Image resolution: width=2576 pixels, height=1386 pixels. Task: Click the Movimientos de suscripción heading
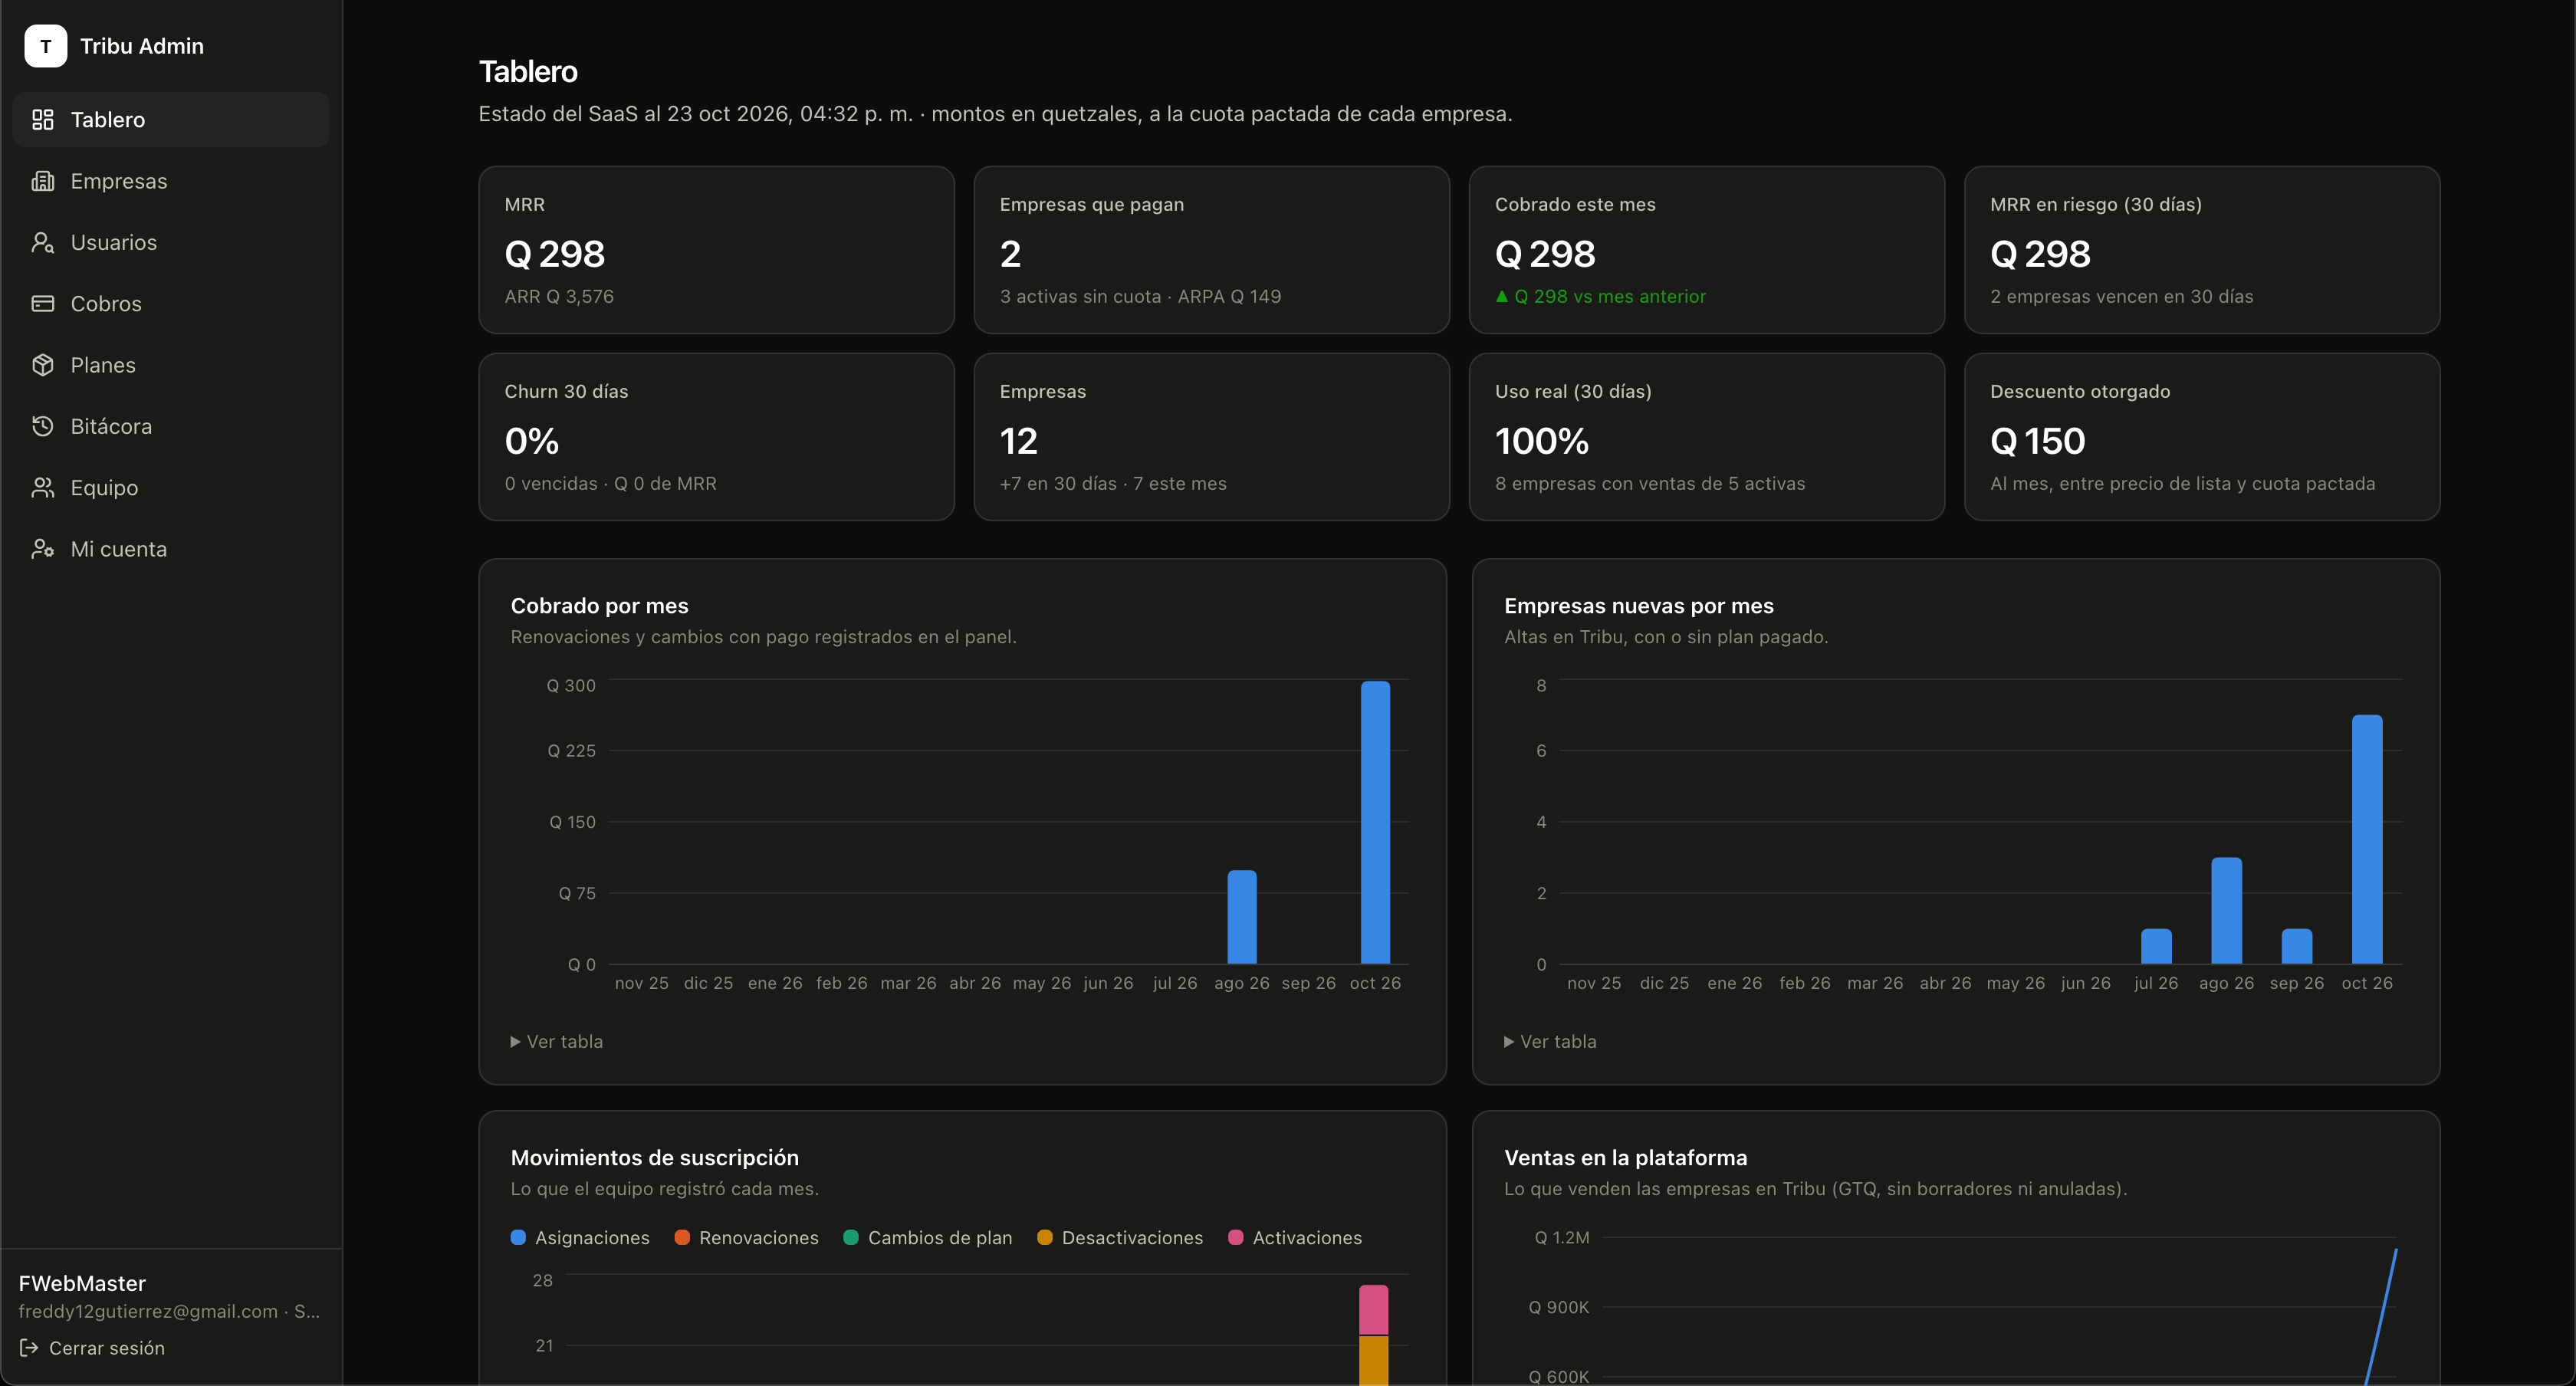point(655,1157)
